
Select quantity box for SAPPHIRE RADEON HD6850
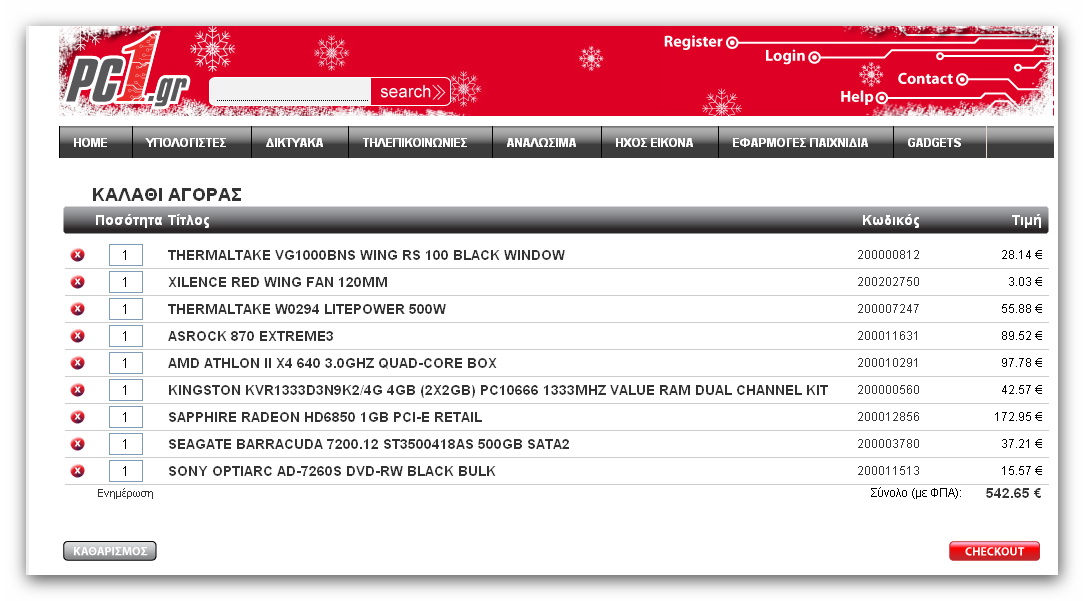pos(126,417)
